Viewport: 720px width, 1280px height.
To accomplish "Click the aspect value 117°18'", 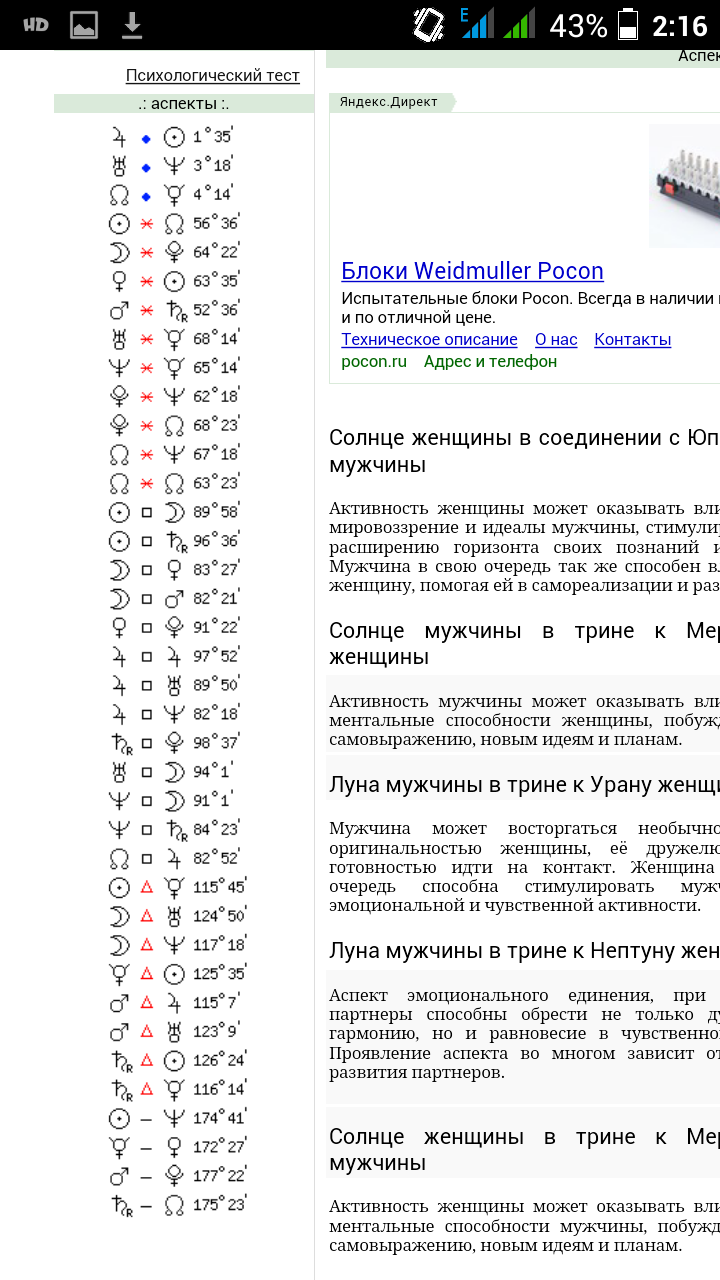I will click(220, 945).
